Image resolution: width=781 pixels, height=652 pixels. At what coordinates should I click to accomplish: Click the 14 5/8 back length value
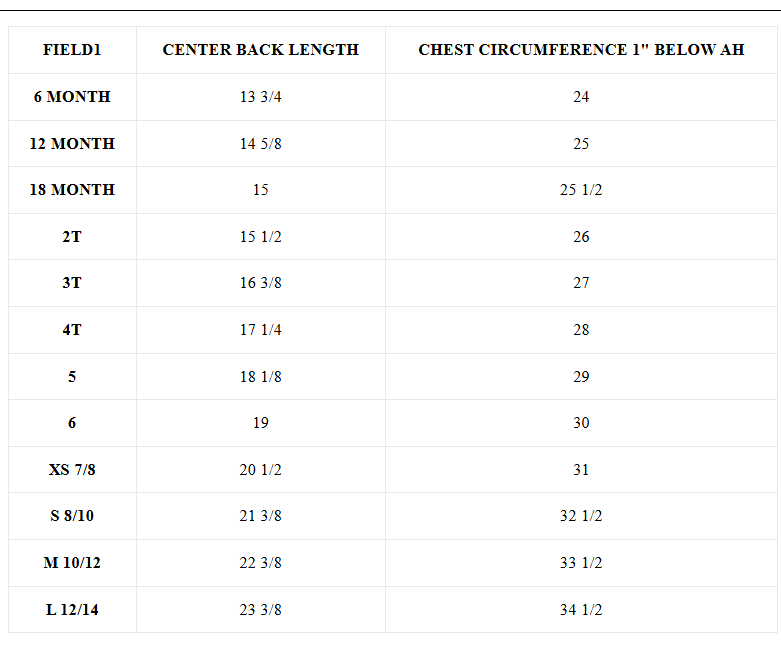click(x=260, y=143)
